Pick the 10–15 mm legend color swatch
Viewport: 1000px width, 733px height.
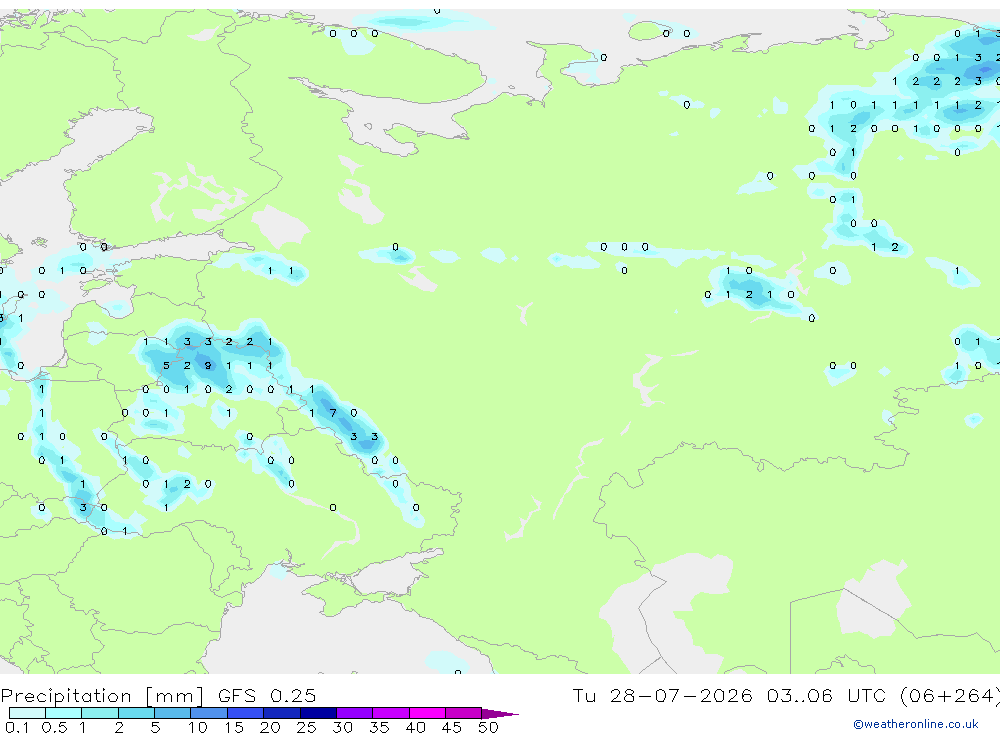209,713
